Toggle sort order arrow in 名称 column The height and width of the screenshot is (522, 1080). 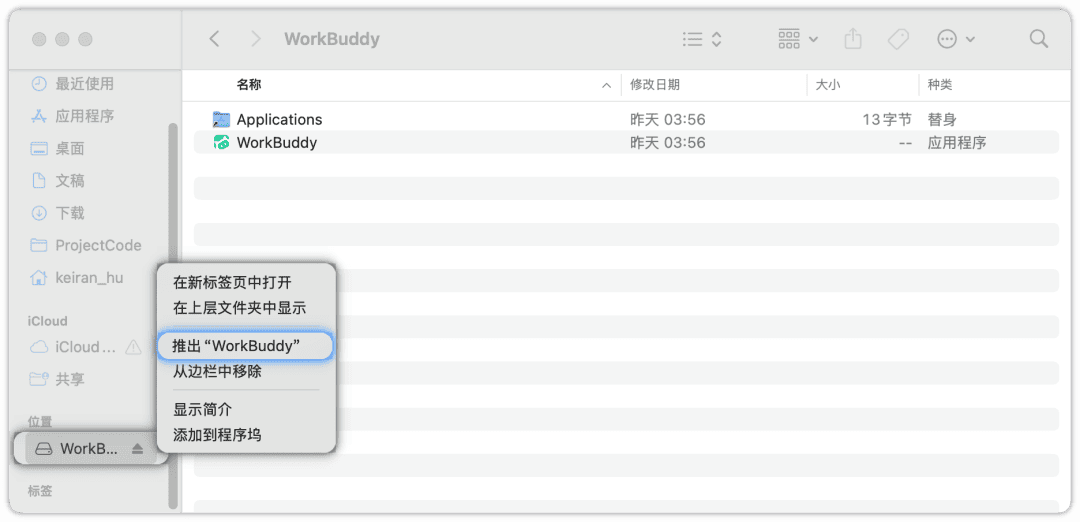[x=606, y=85]
